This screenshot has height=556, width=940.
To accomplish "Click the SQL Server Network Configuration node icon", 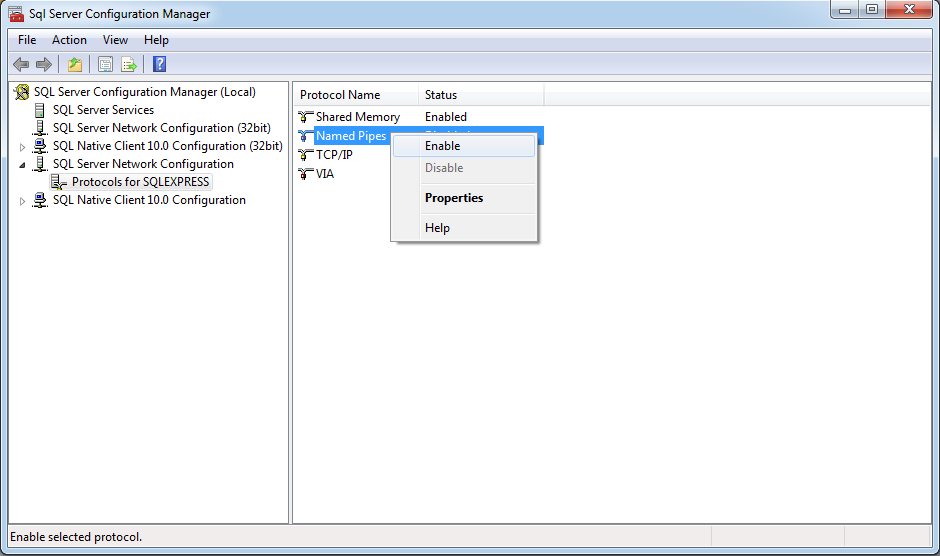I will pos(40,164).
